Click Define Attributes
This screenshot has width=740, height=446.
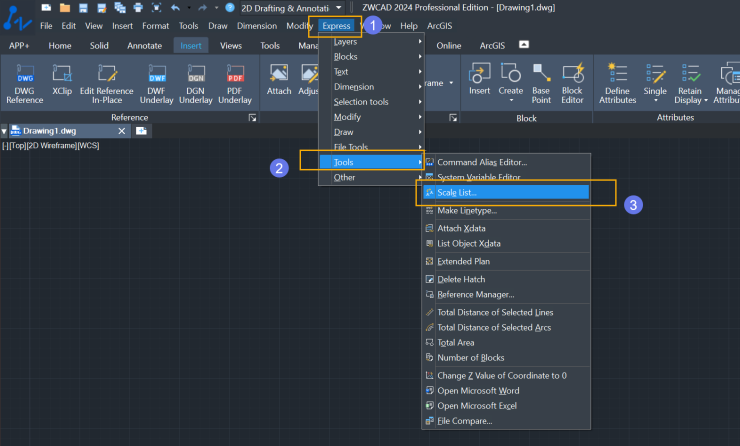[x=618, y=84]
